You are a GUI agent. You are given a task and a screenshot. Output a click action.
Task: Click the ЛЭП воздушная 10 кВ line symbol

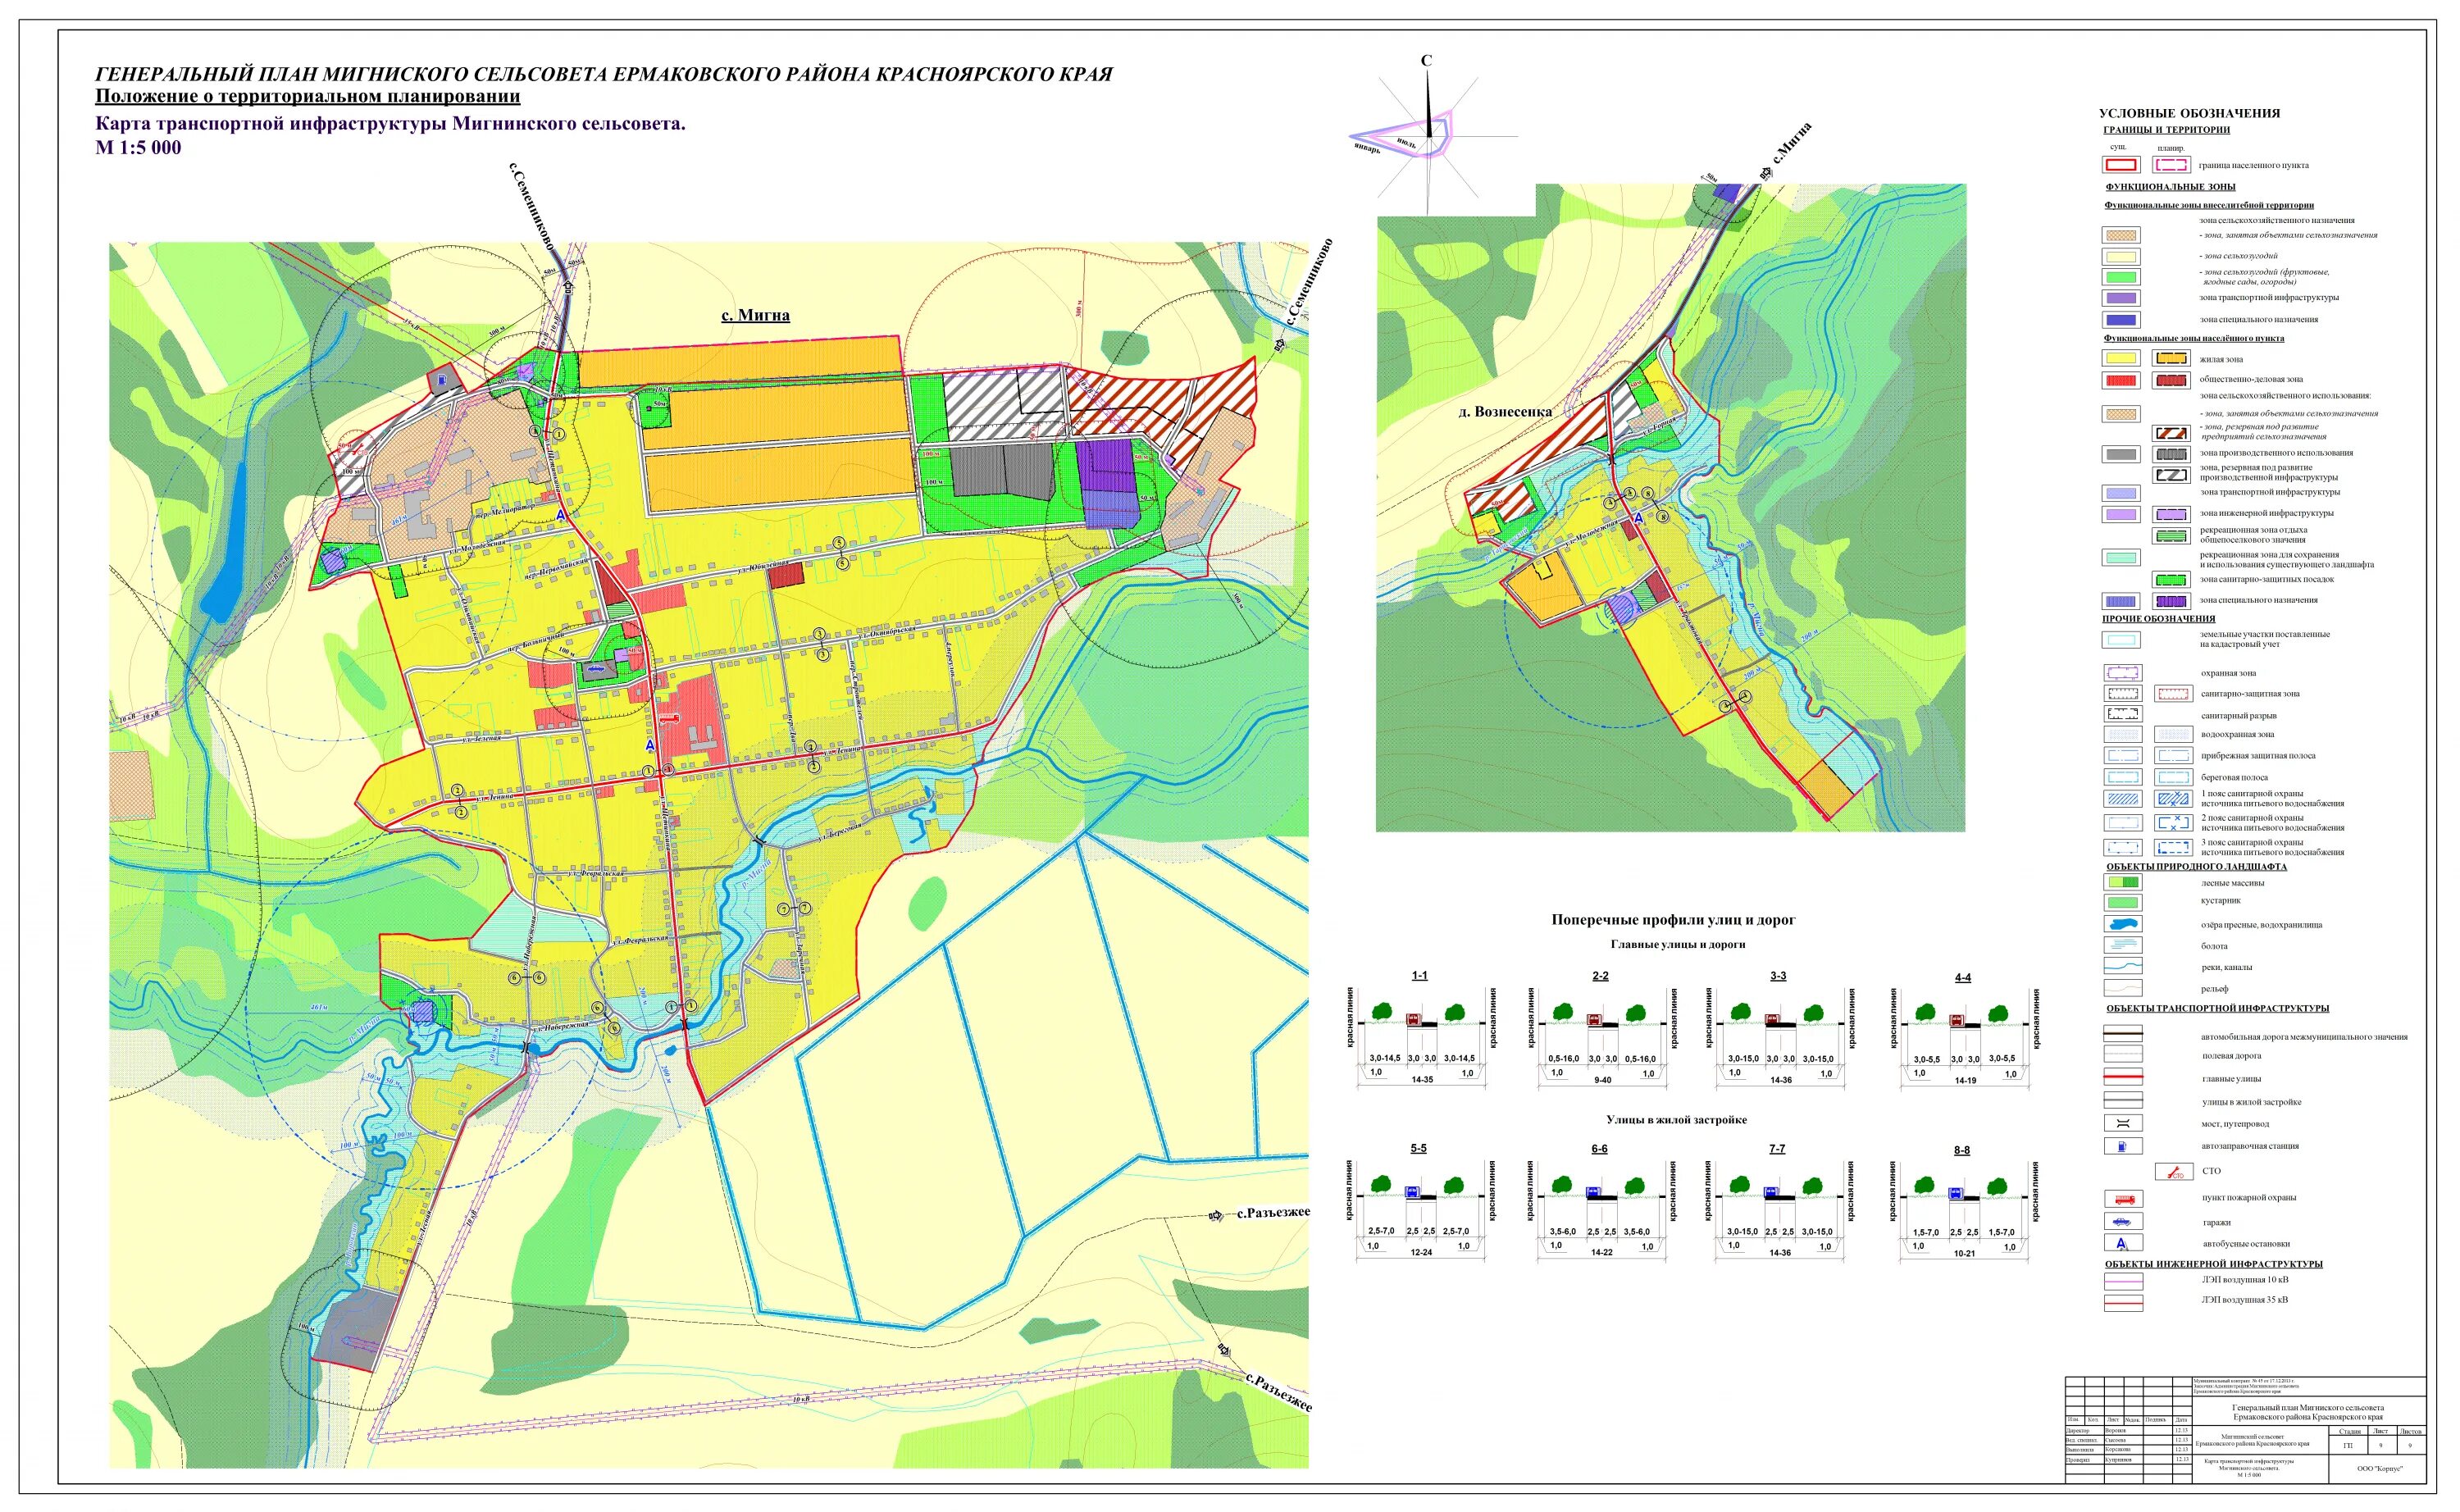(2122, 1281)
